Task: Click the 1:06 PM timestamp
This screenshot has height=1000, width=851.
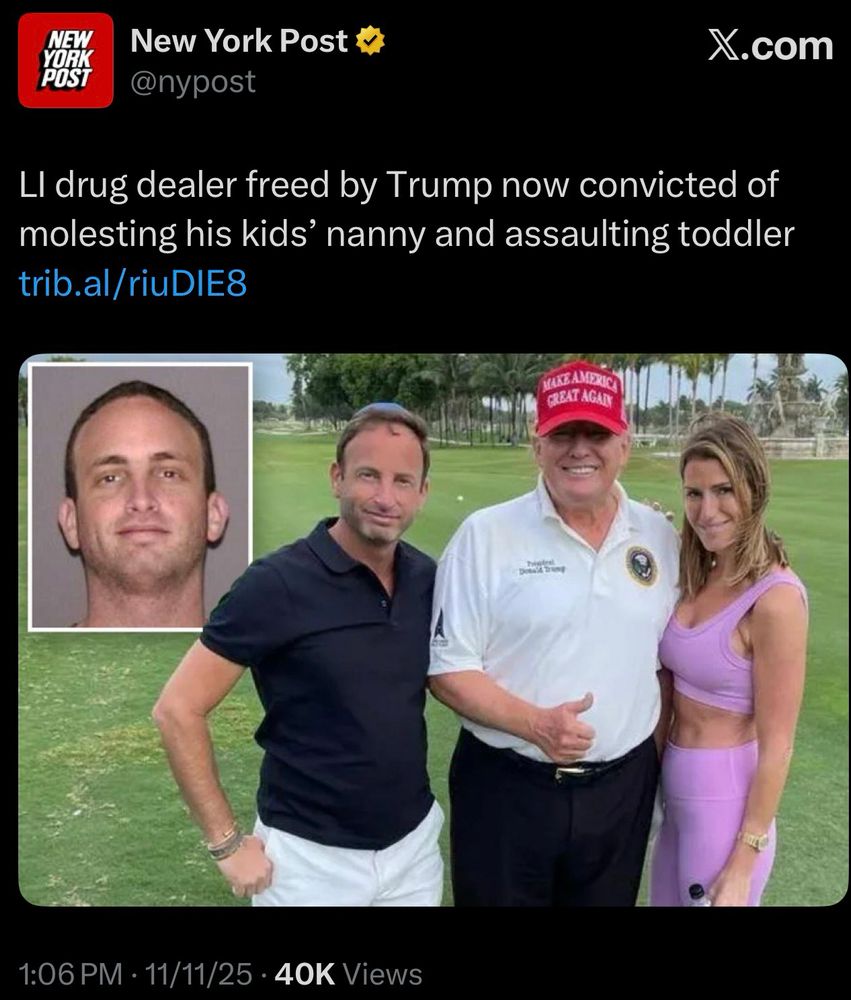Action: 70,974
